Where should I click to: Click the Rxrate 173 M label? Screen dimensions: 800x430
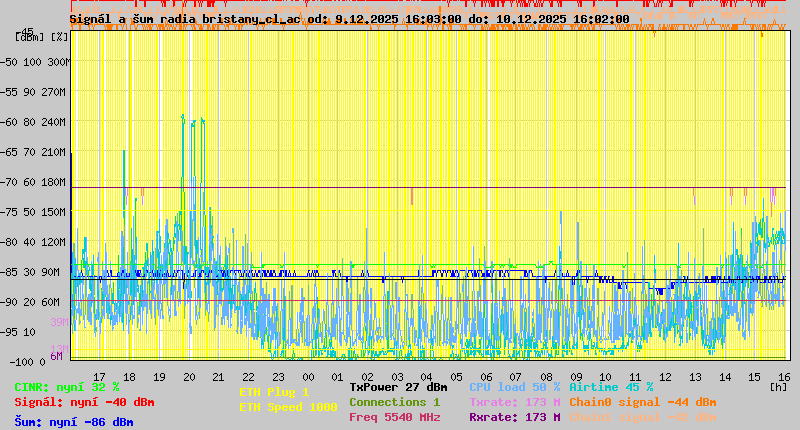pyautogui.click(x=514, y=418)
